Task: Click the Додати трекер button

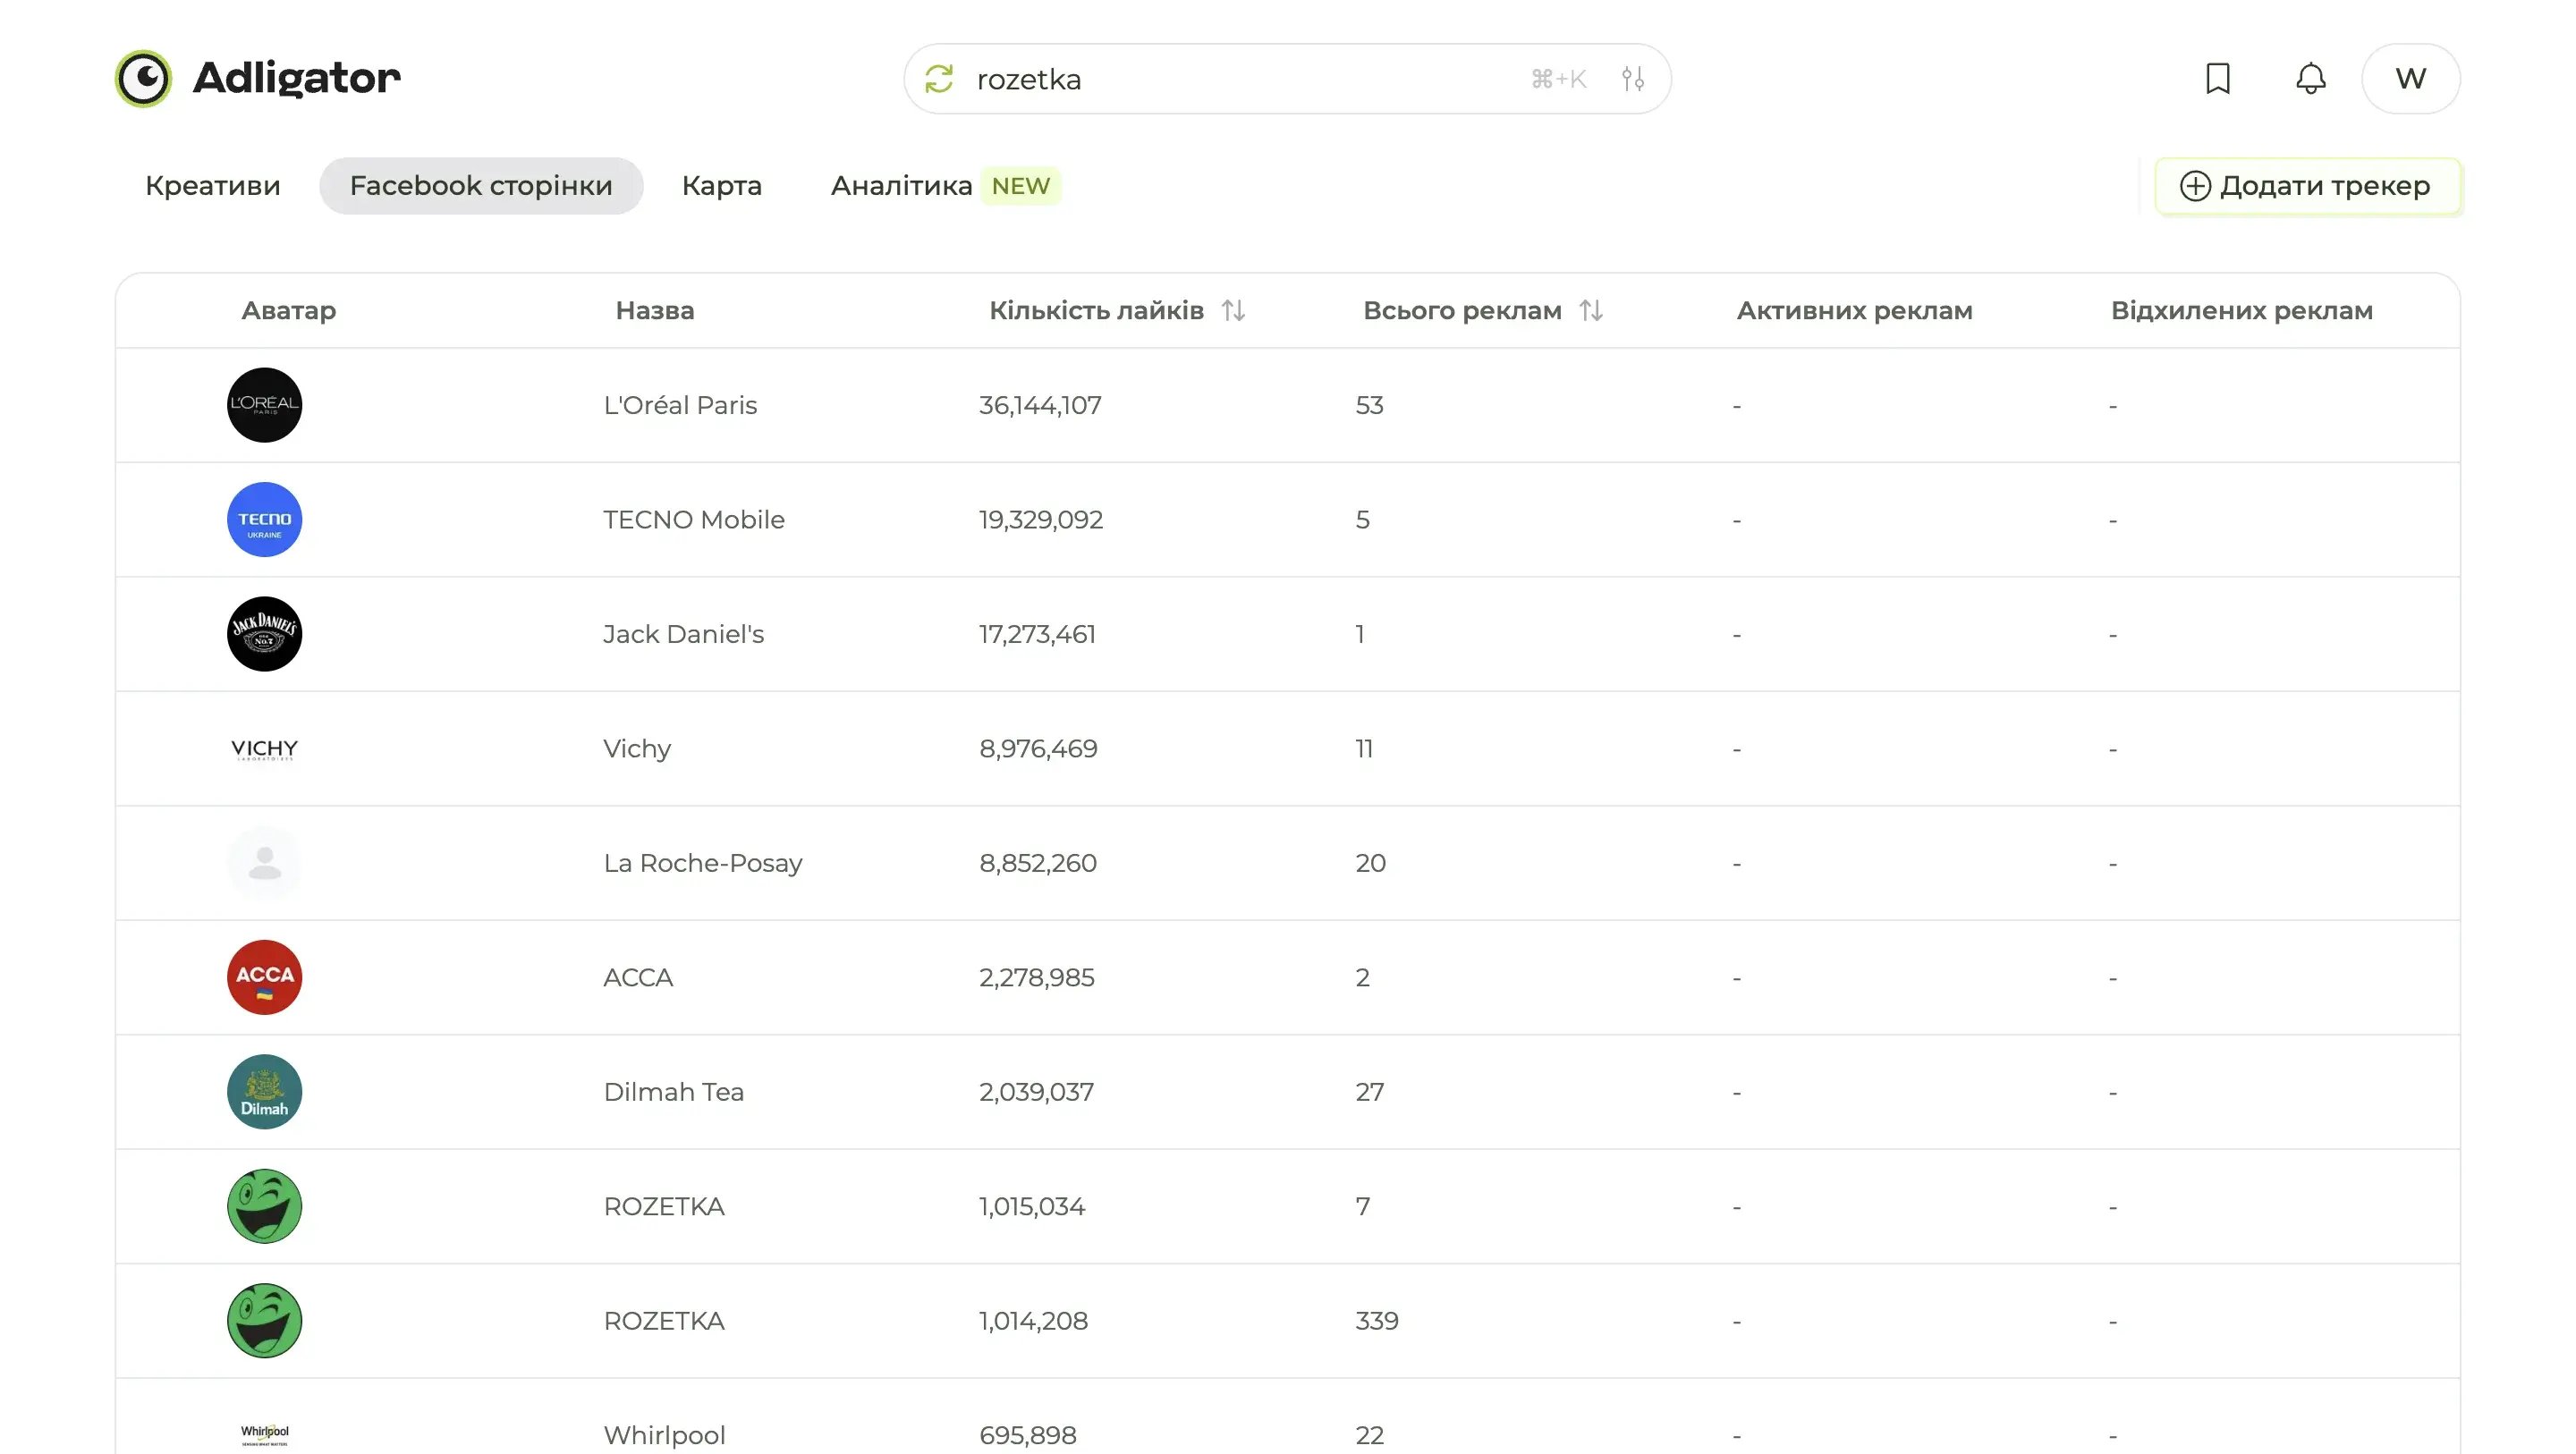Action: (2307, 186)
